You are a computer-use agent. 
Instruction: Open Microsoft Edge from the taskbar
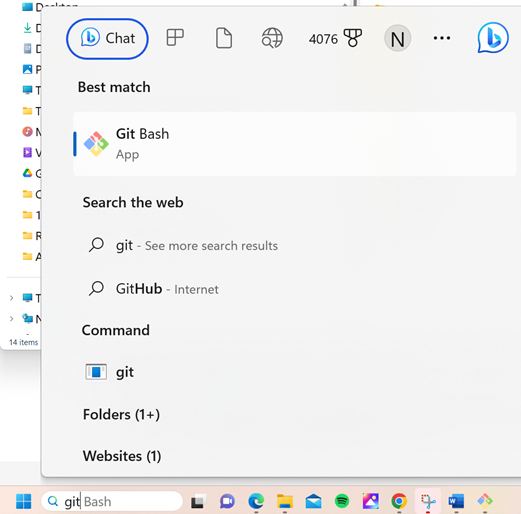tap(256, 501)
